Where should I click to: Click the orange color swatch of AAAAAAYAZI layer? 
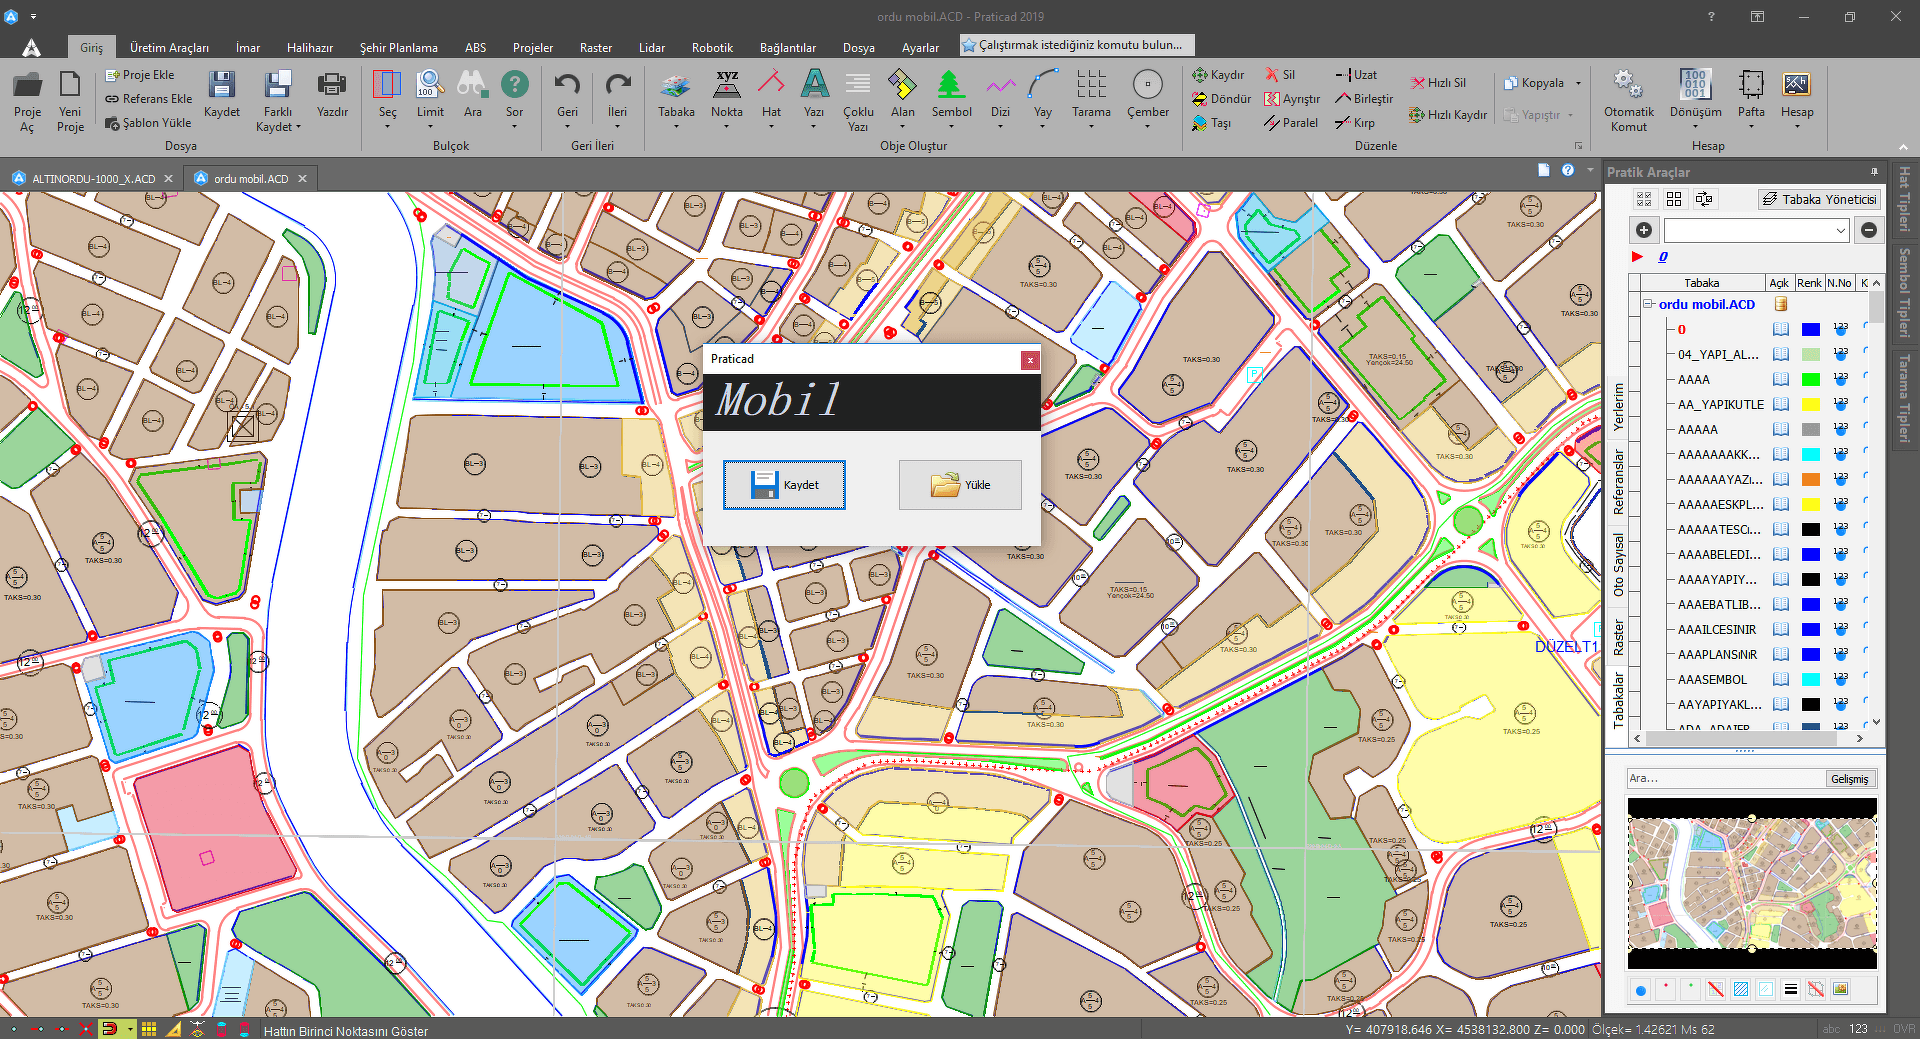[1810, 479]
